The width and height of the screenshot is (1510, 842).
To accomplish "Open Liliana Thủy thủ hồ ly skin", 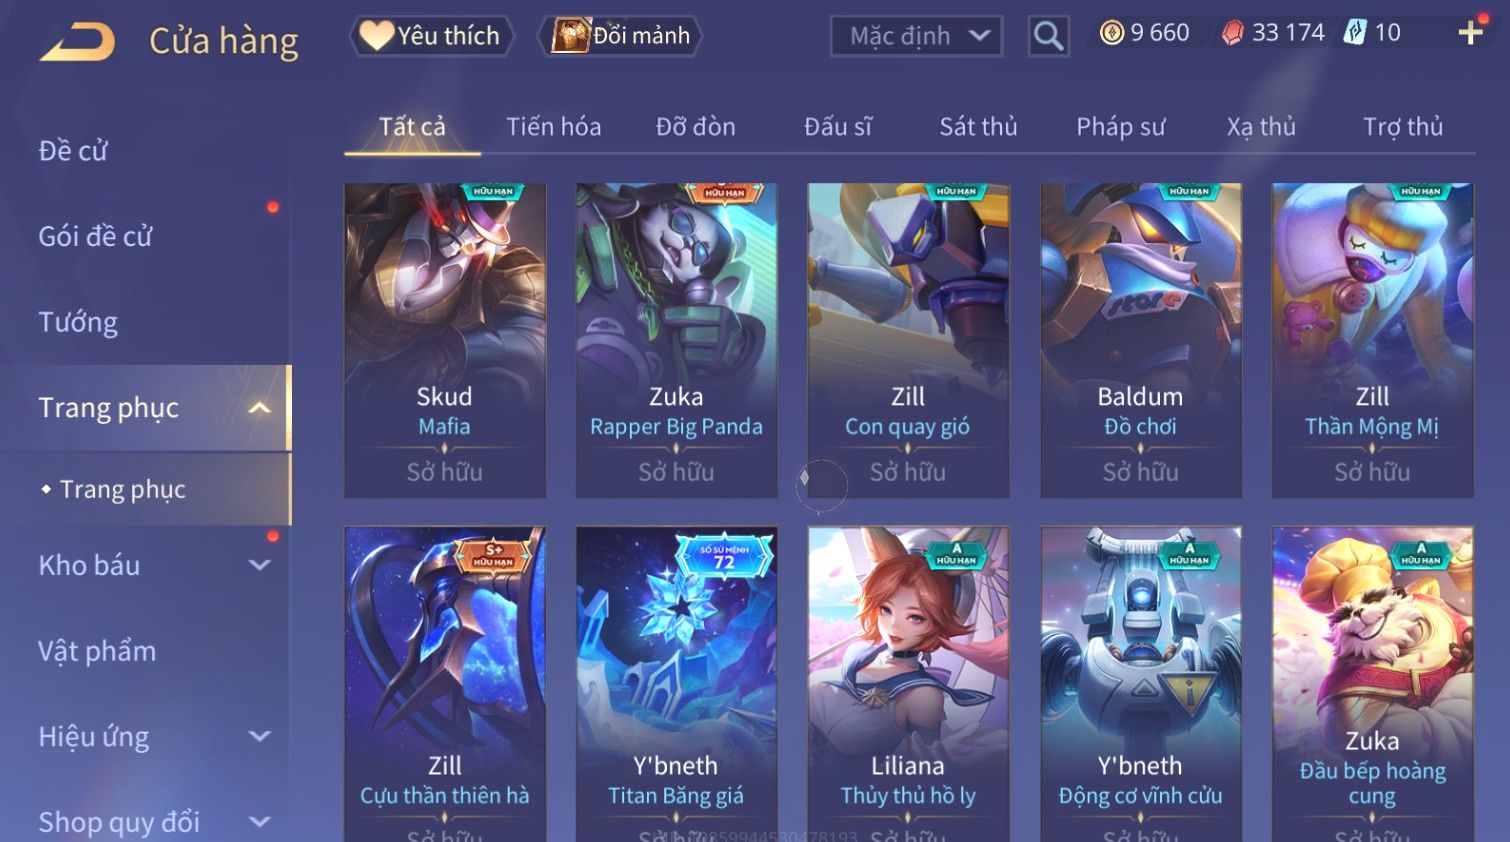I will coord(908,684).
